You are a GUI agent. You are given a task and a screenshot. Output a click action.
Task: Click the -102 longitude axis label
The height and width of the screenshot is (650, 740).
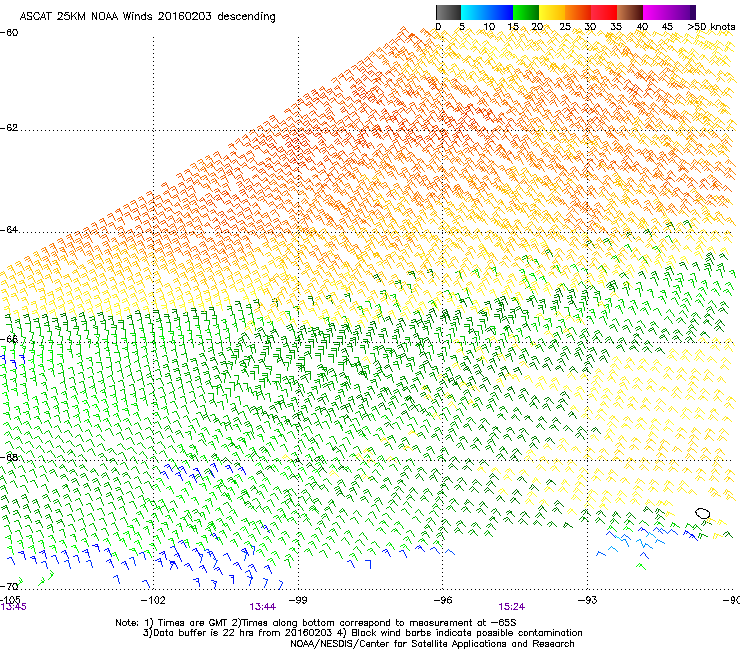[153, 600]
